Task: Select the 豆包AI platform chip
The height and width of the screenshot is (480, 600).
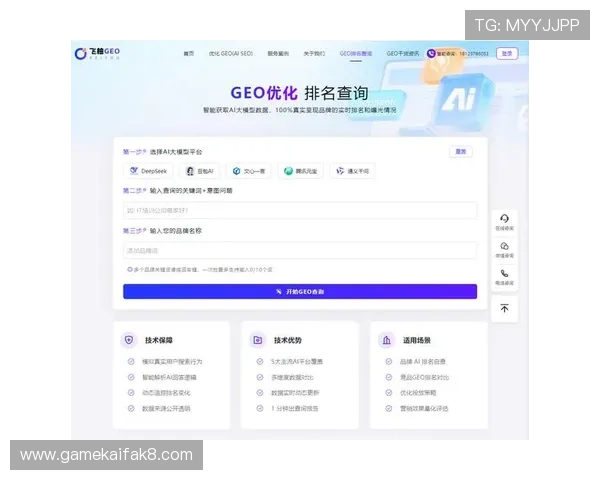Action: (199, 171)
